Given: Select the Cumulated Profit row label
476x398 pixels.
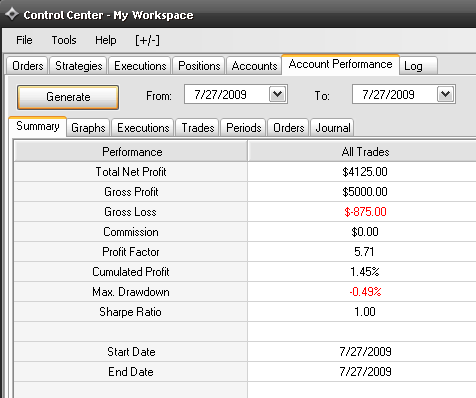Looking at the screenshot, I should pyautogui.click(x=131, y=272).
